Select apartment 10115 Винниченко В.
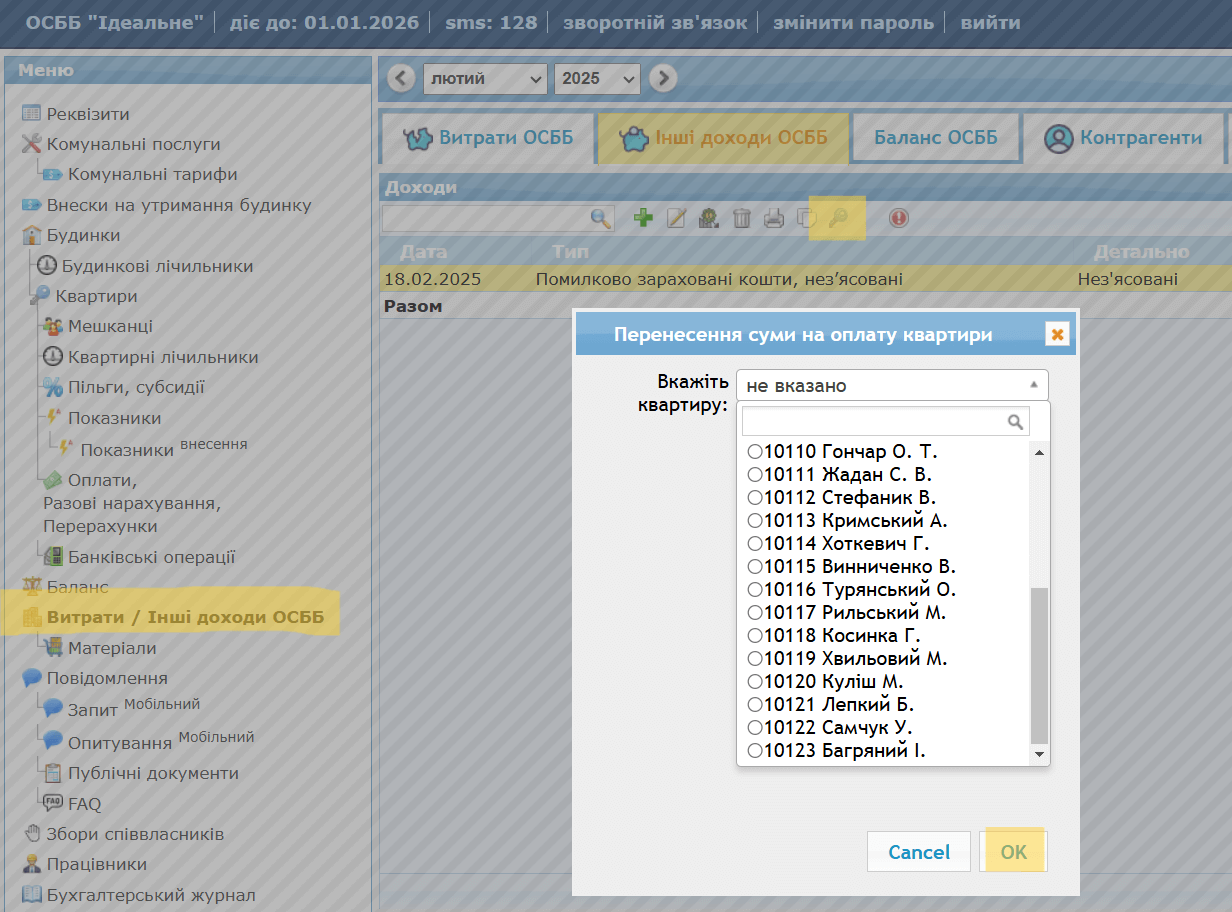The image size is (1232, 912). pos(852,566)
